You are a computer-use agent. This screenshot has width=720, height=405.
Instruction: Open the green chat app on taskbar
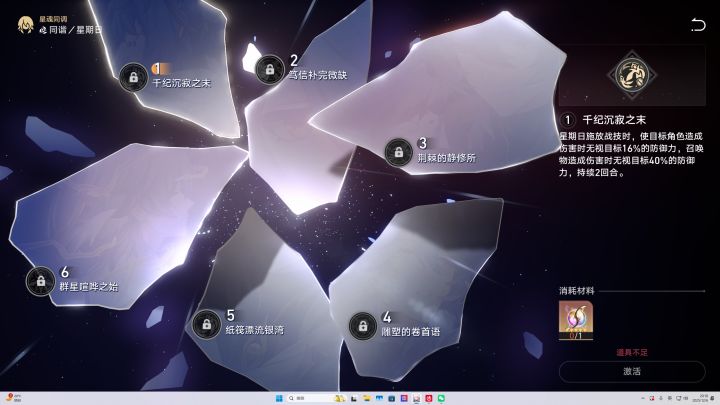tap(441, 398)
